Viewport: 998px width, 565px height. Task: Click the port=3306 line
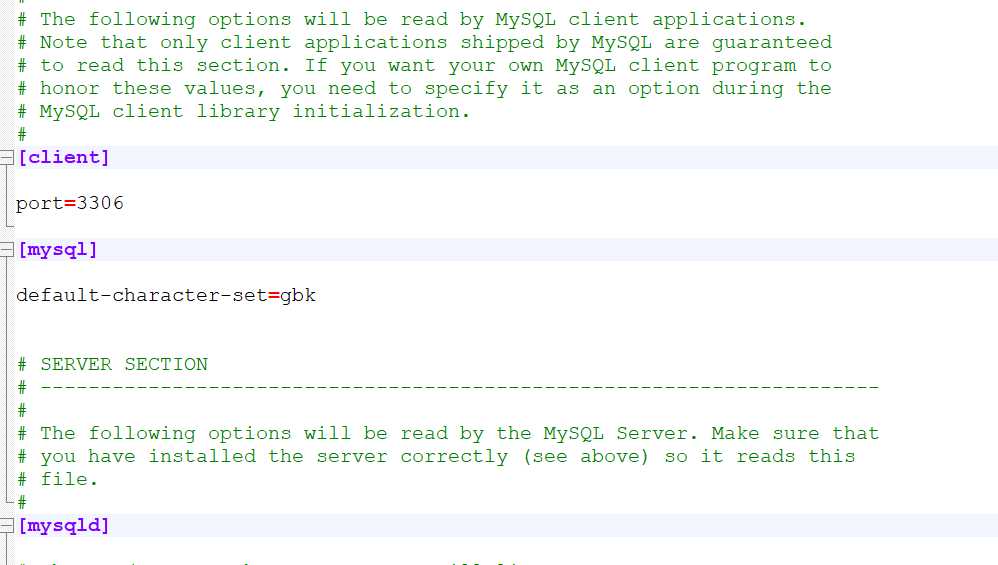(70, 204)
